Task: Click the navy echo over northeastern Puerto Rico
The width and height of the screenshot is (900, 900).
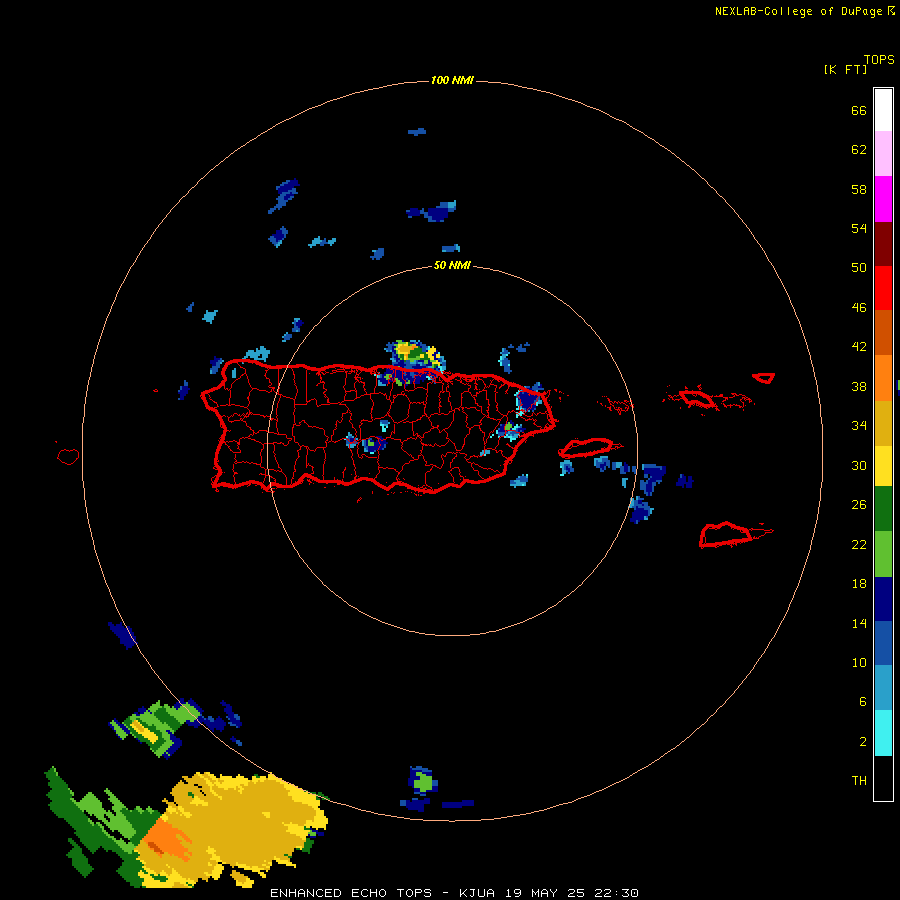Action: click(528, 399)
